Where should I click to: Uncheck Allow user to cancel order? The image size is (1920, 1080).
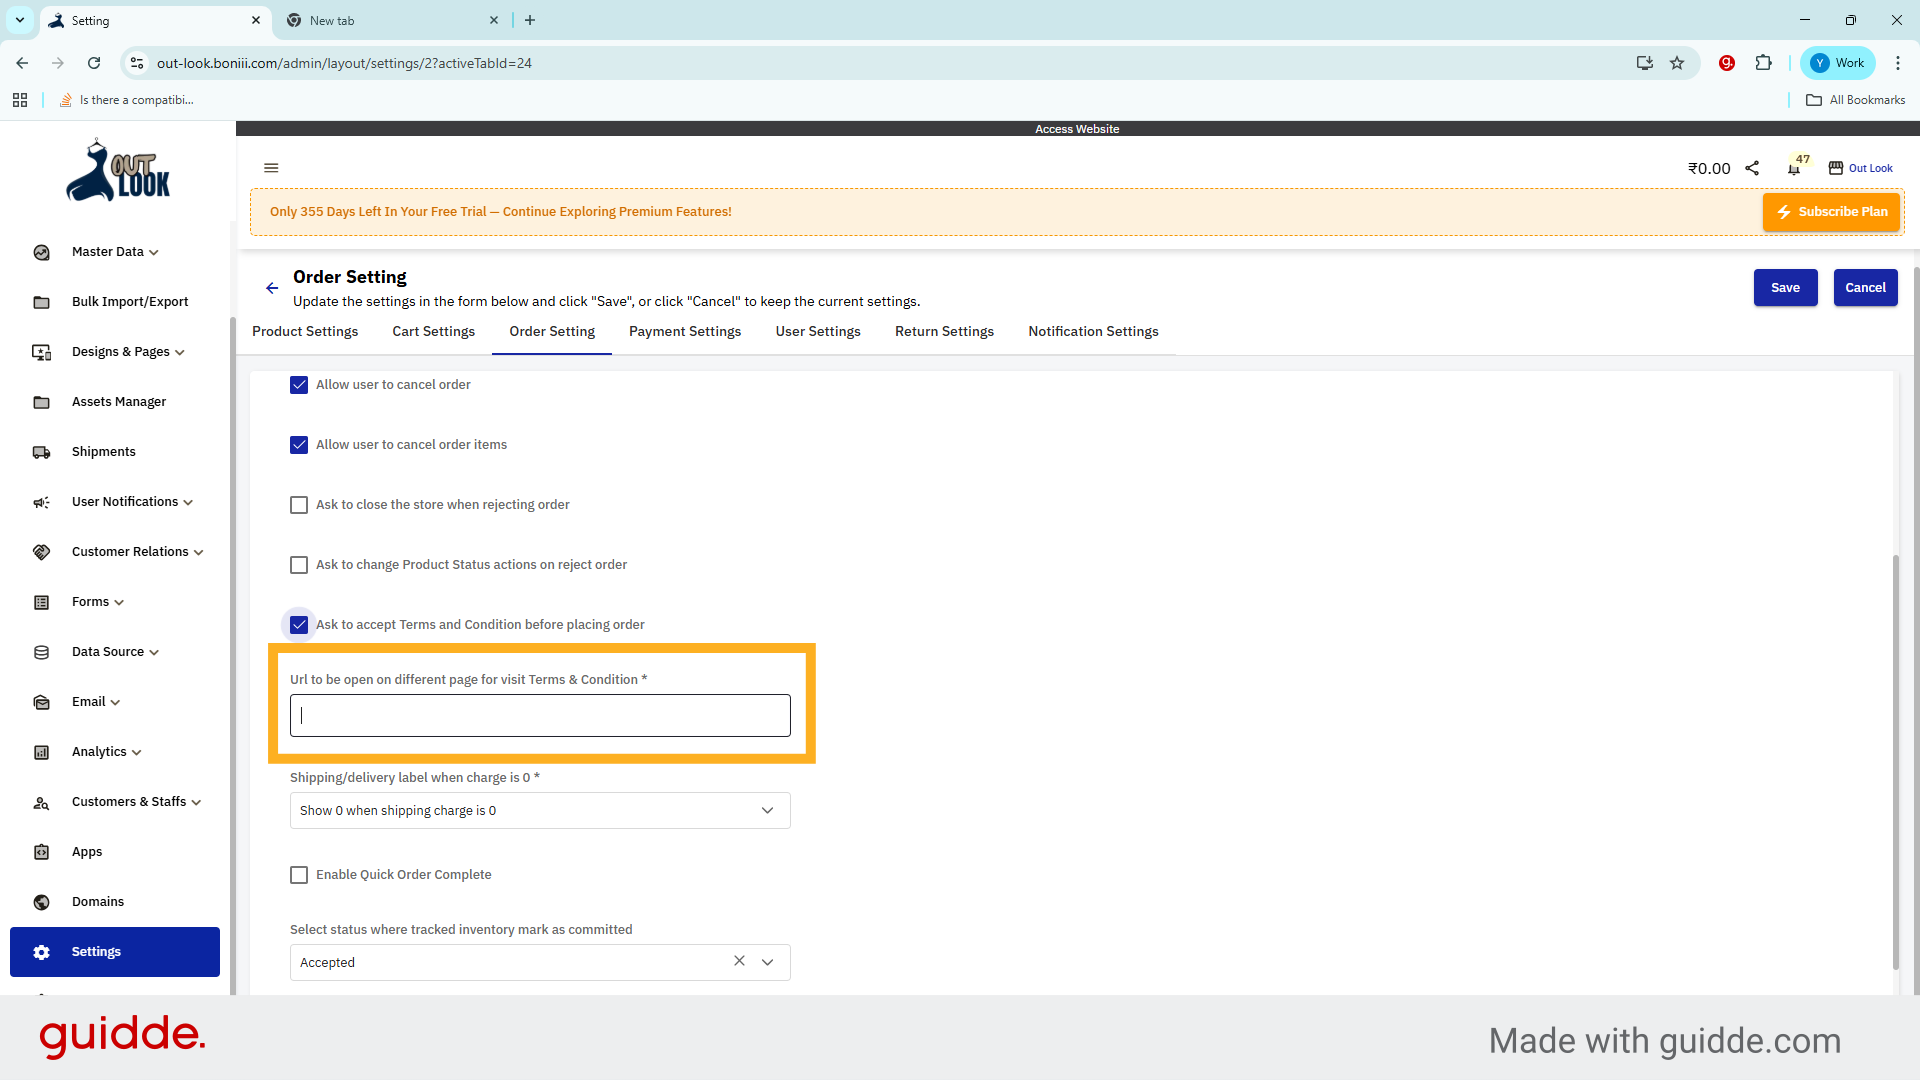[299, 385]
